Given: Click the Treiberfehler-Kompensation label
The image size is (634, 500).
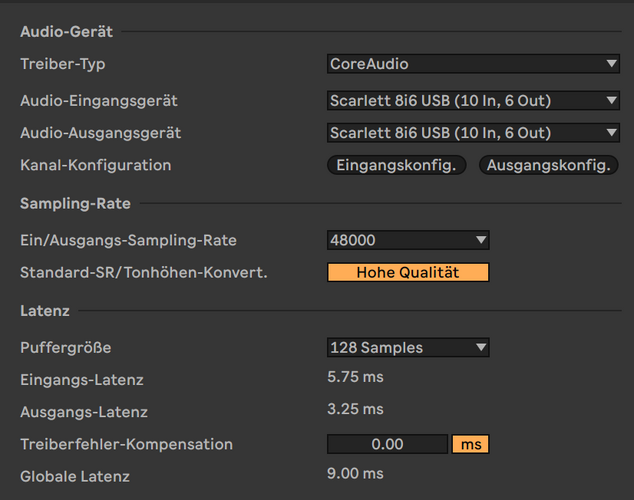Looking at the screenshot, I should (x=126, y=444).
